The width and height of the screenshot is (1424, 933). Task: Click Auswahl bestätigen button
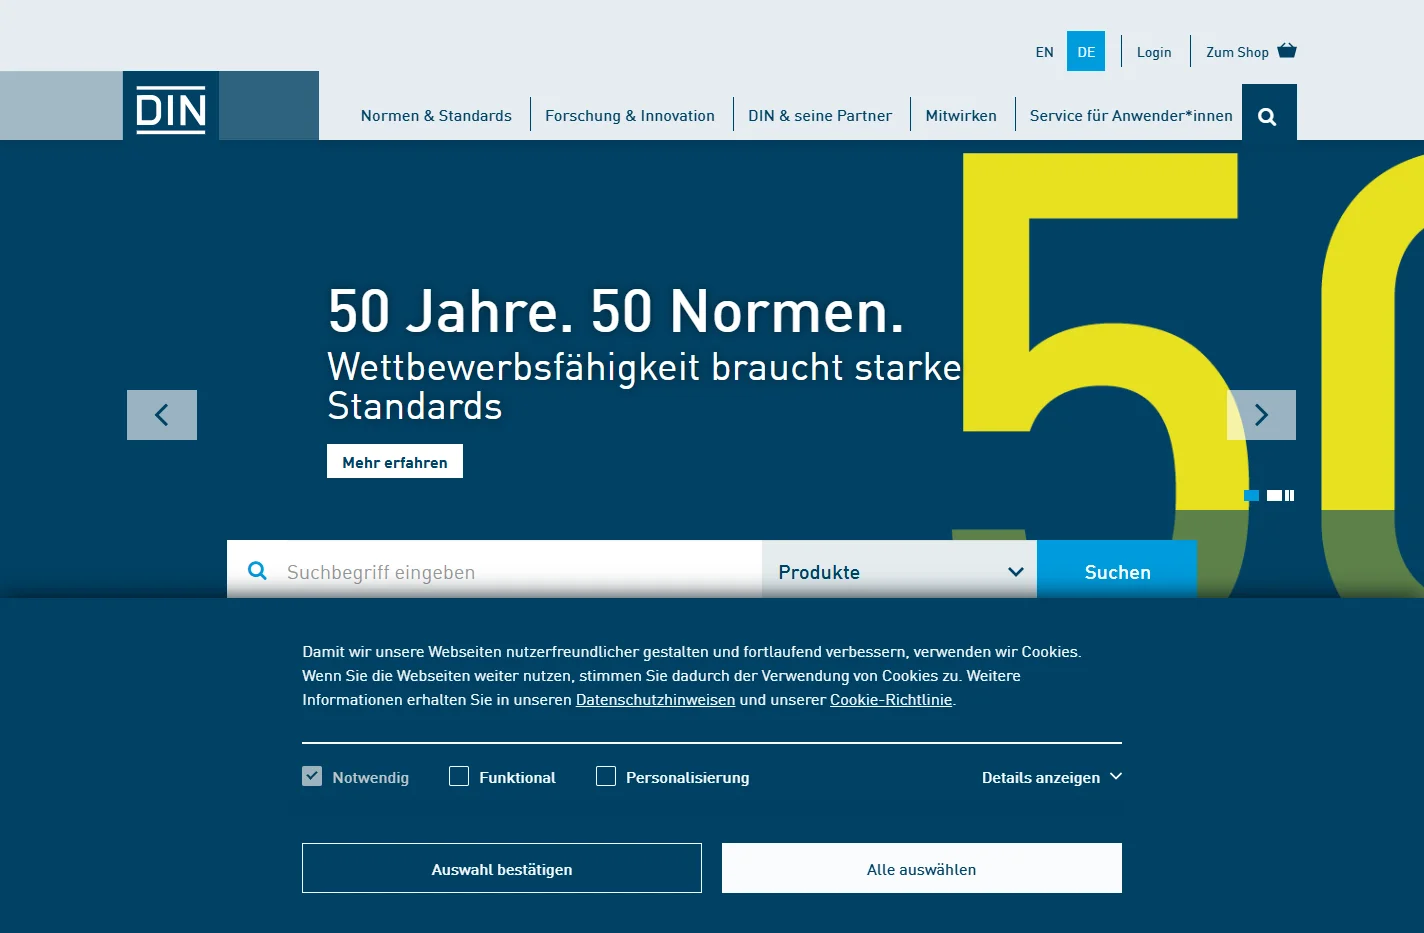pos(502,868)
